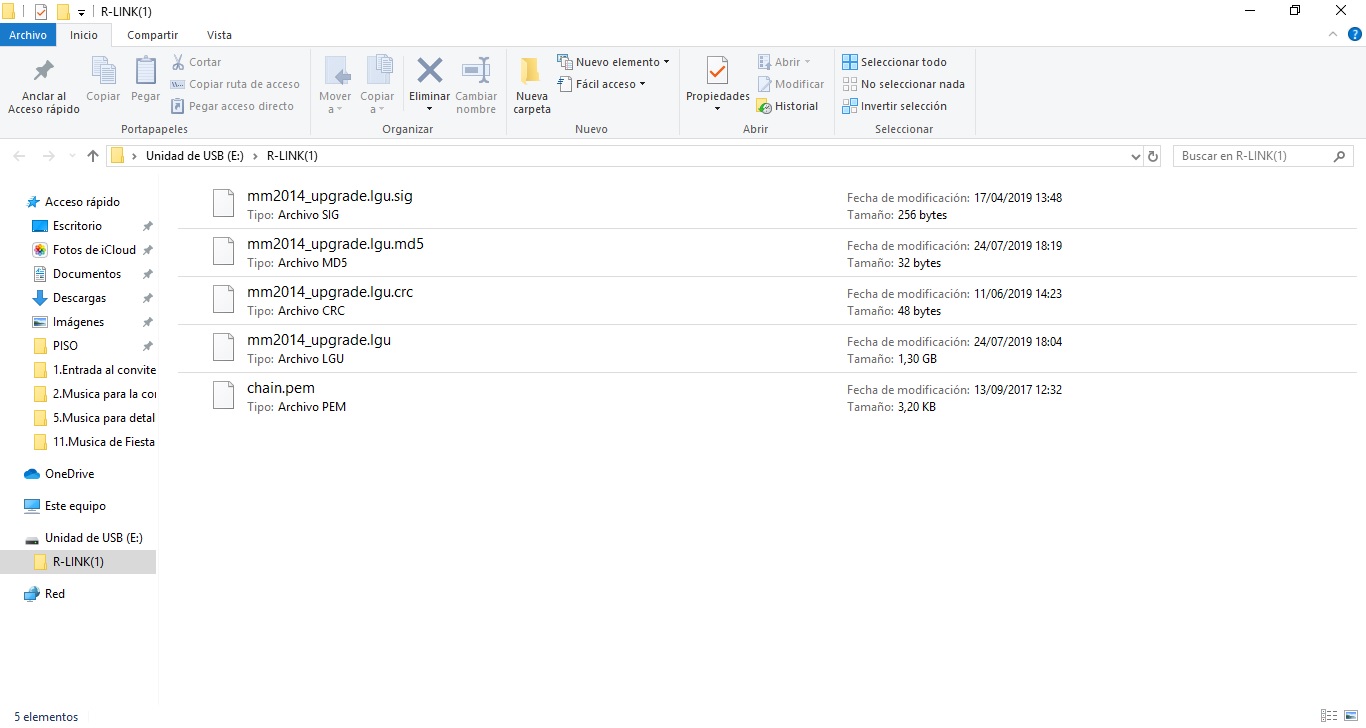Click in the Buscar en R-LINK(1) search box

(1263, 156)
